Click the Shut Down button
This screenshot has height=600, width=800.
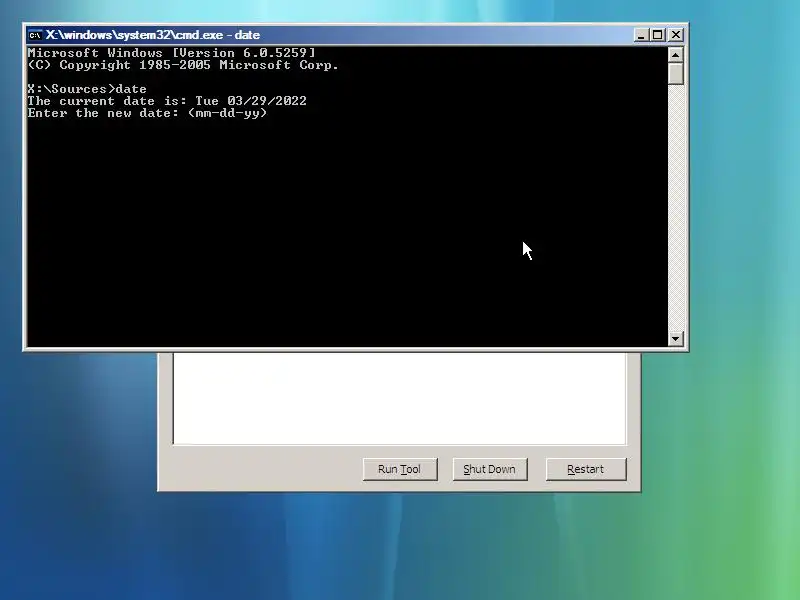490,469
